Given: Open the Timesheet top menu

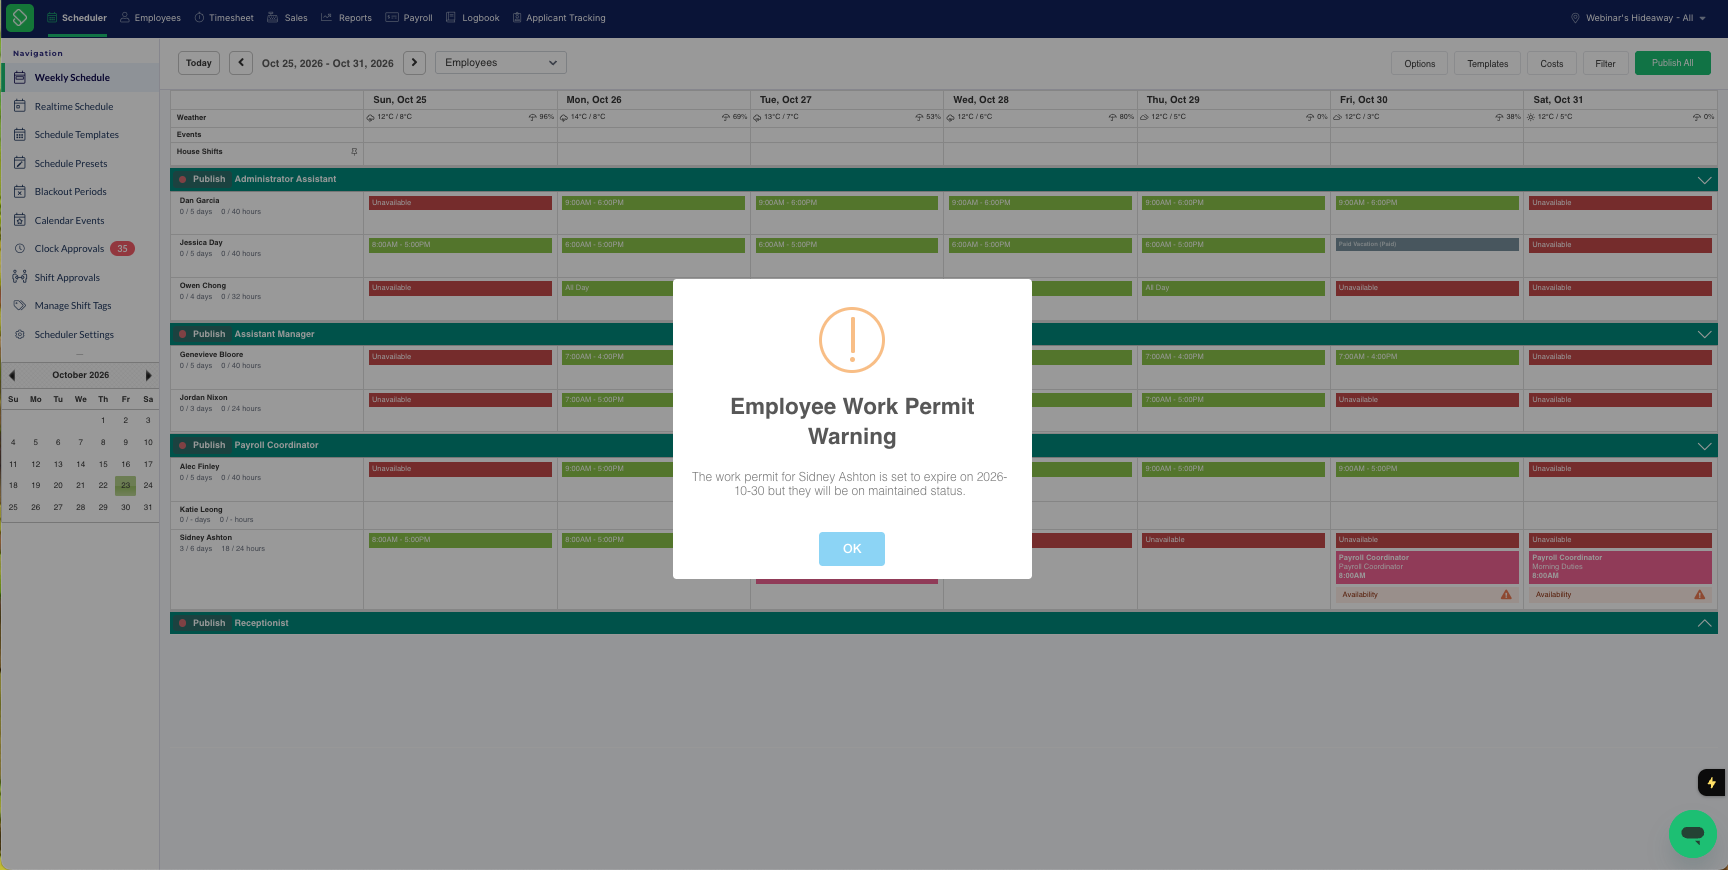Looking at the screenshot, I should (x=224, y=18).
